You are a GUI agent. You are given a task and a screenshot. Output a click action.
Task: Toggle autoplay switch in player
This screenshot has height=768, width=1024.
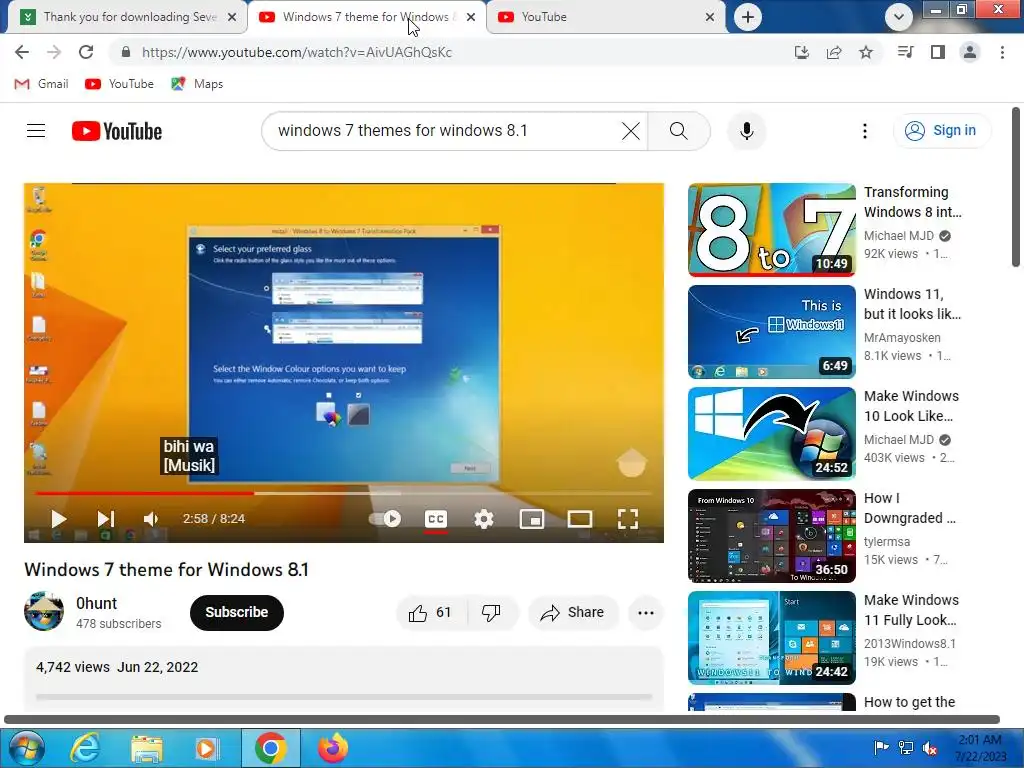click(x=386, y=519)
